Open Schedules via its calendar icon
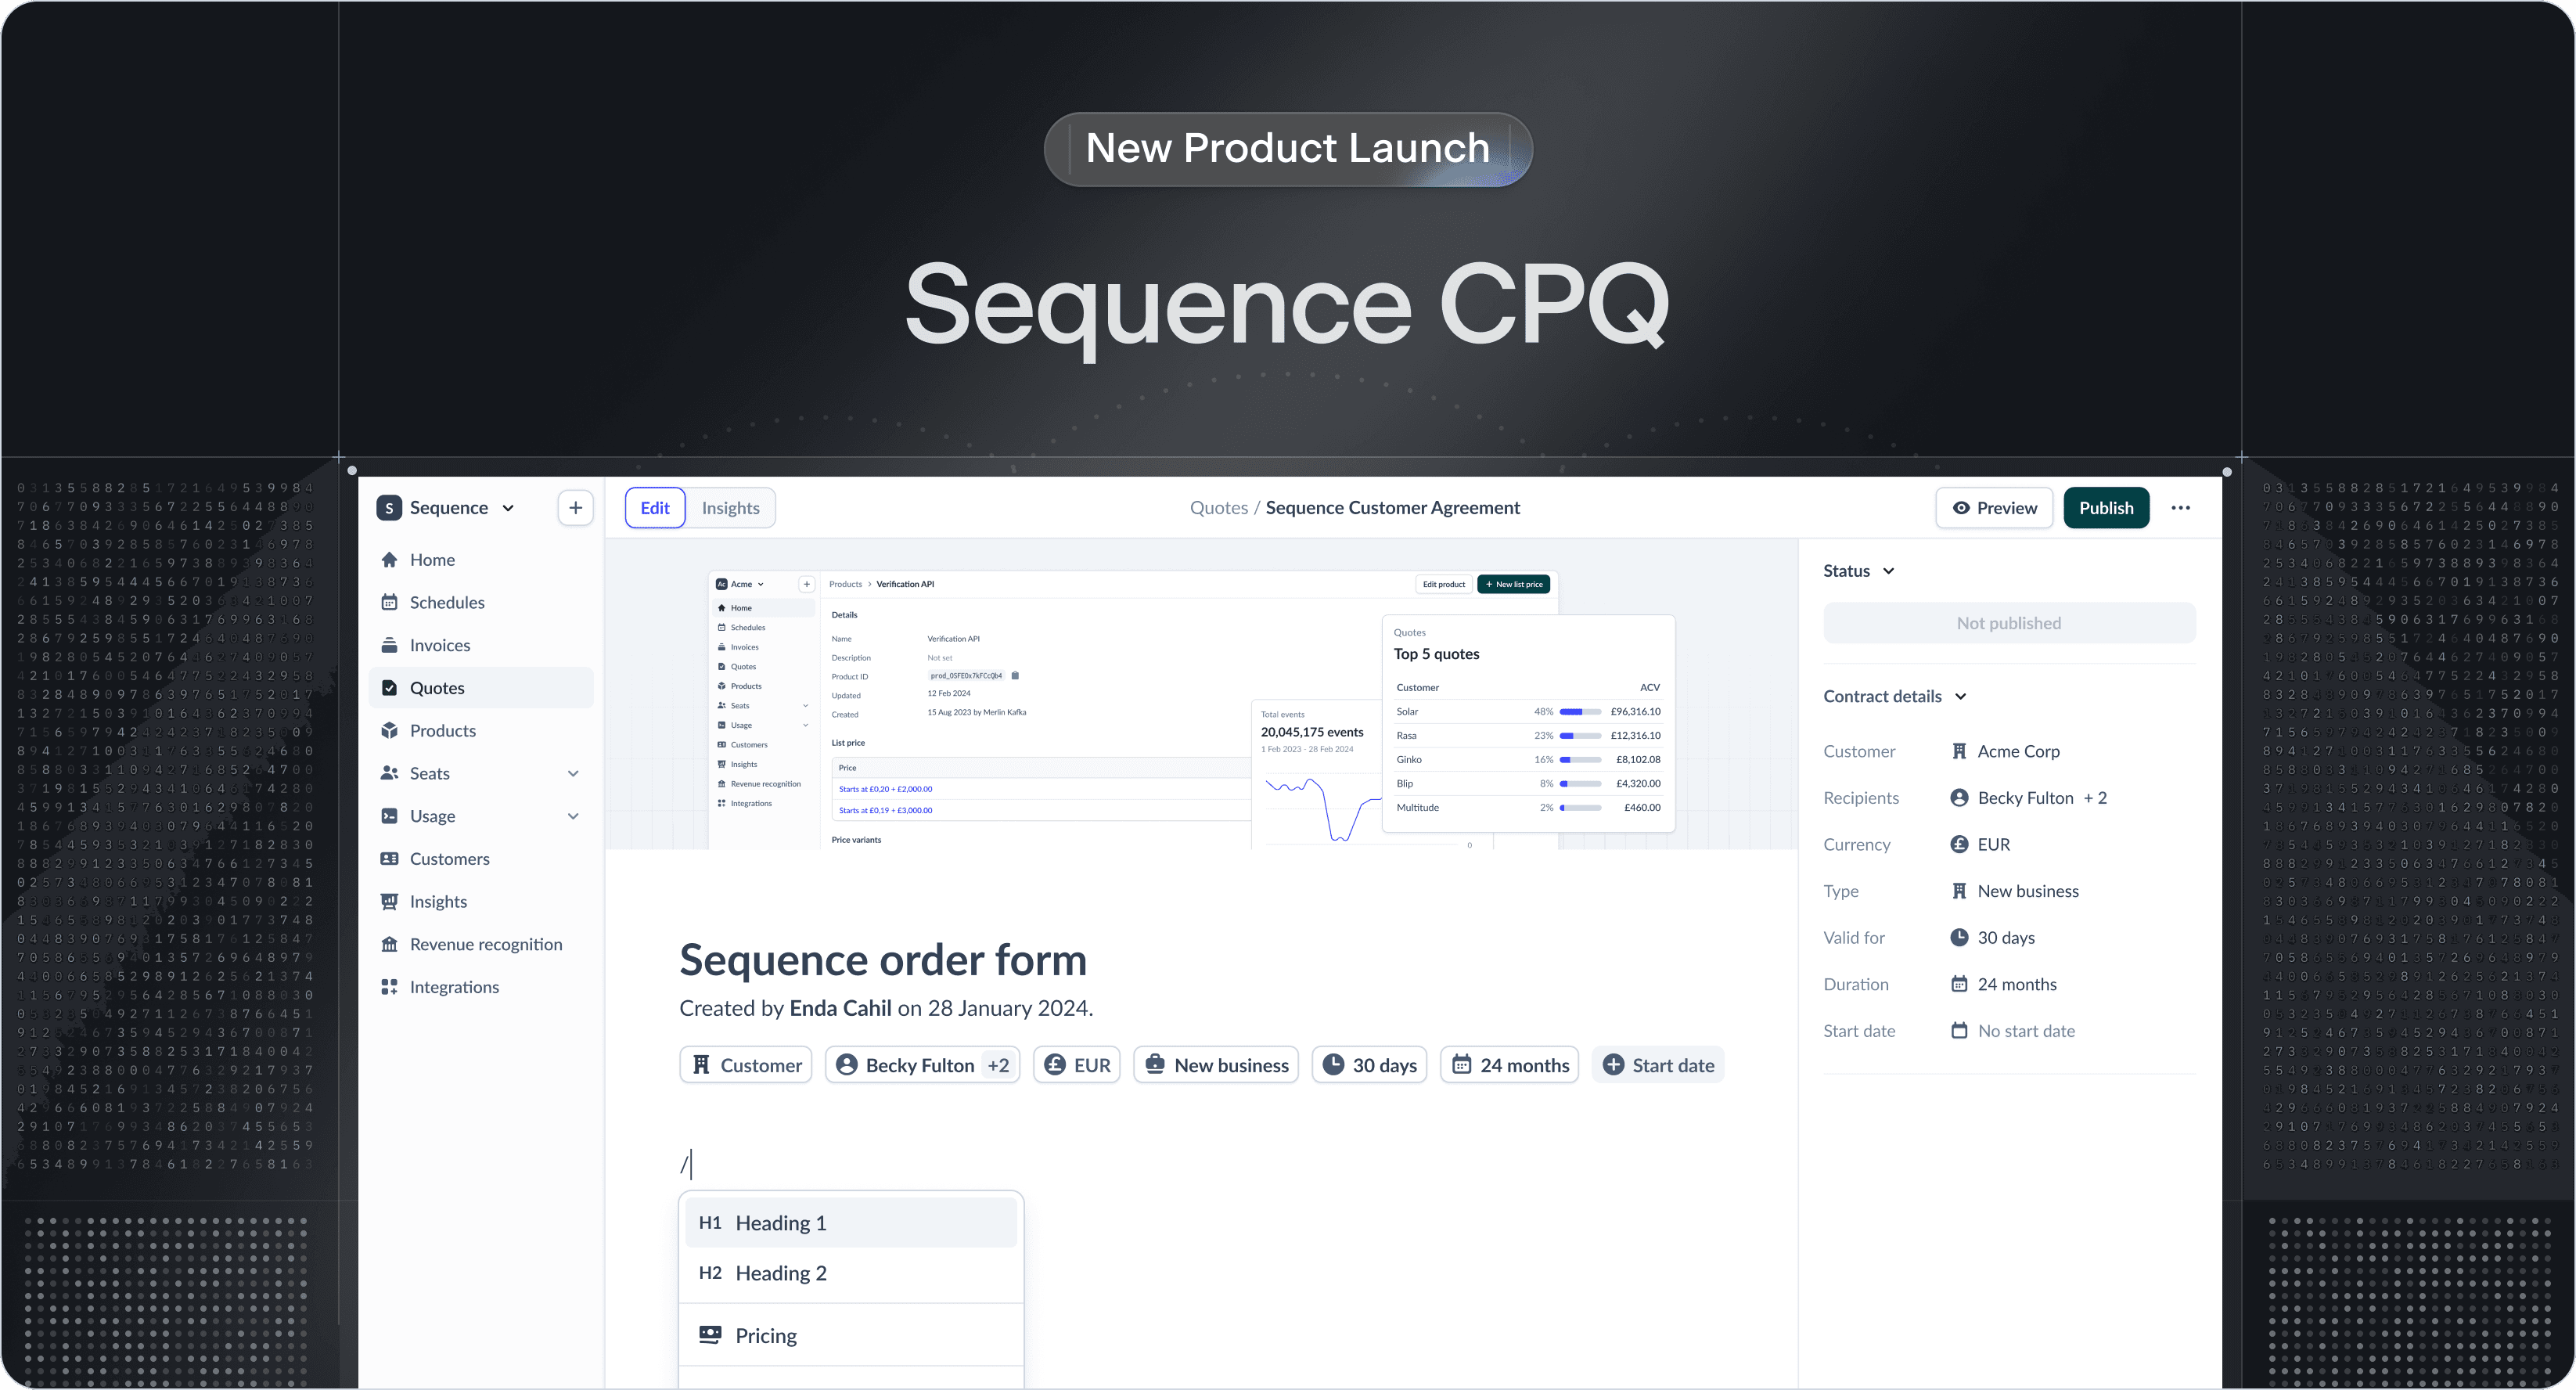Screen dimensions: 2576x1390 [x=389, y=603]
